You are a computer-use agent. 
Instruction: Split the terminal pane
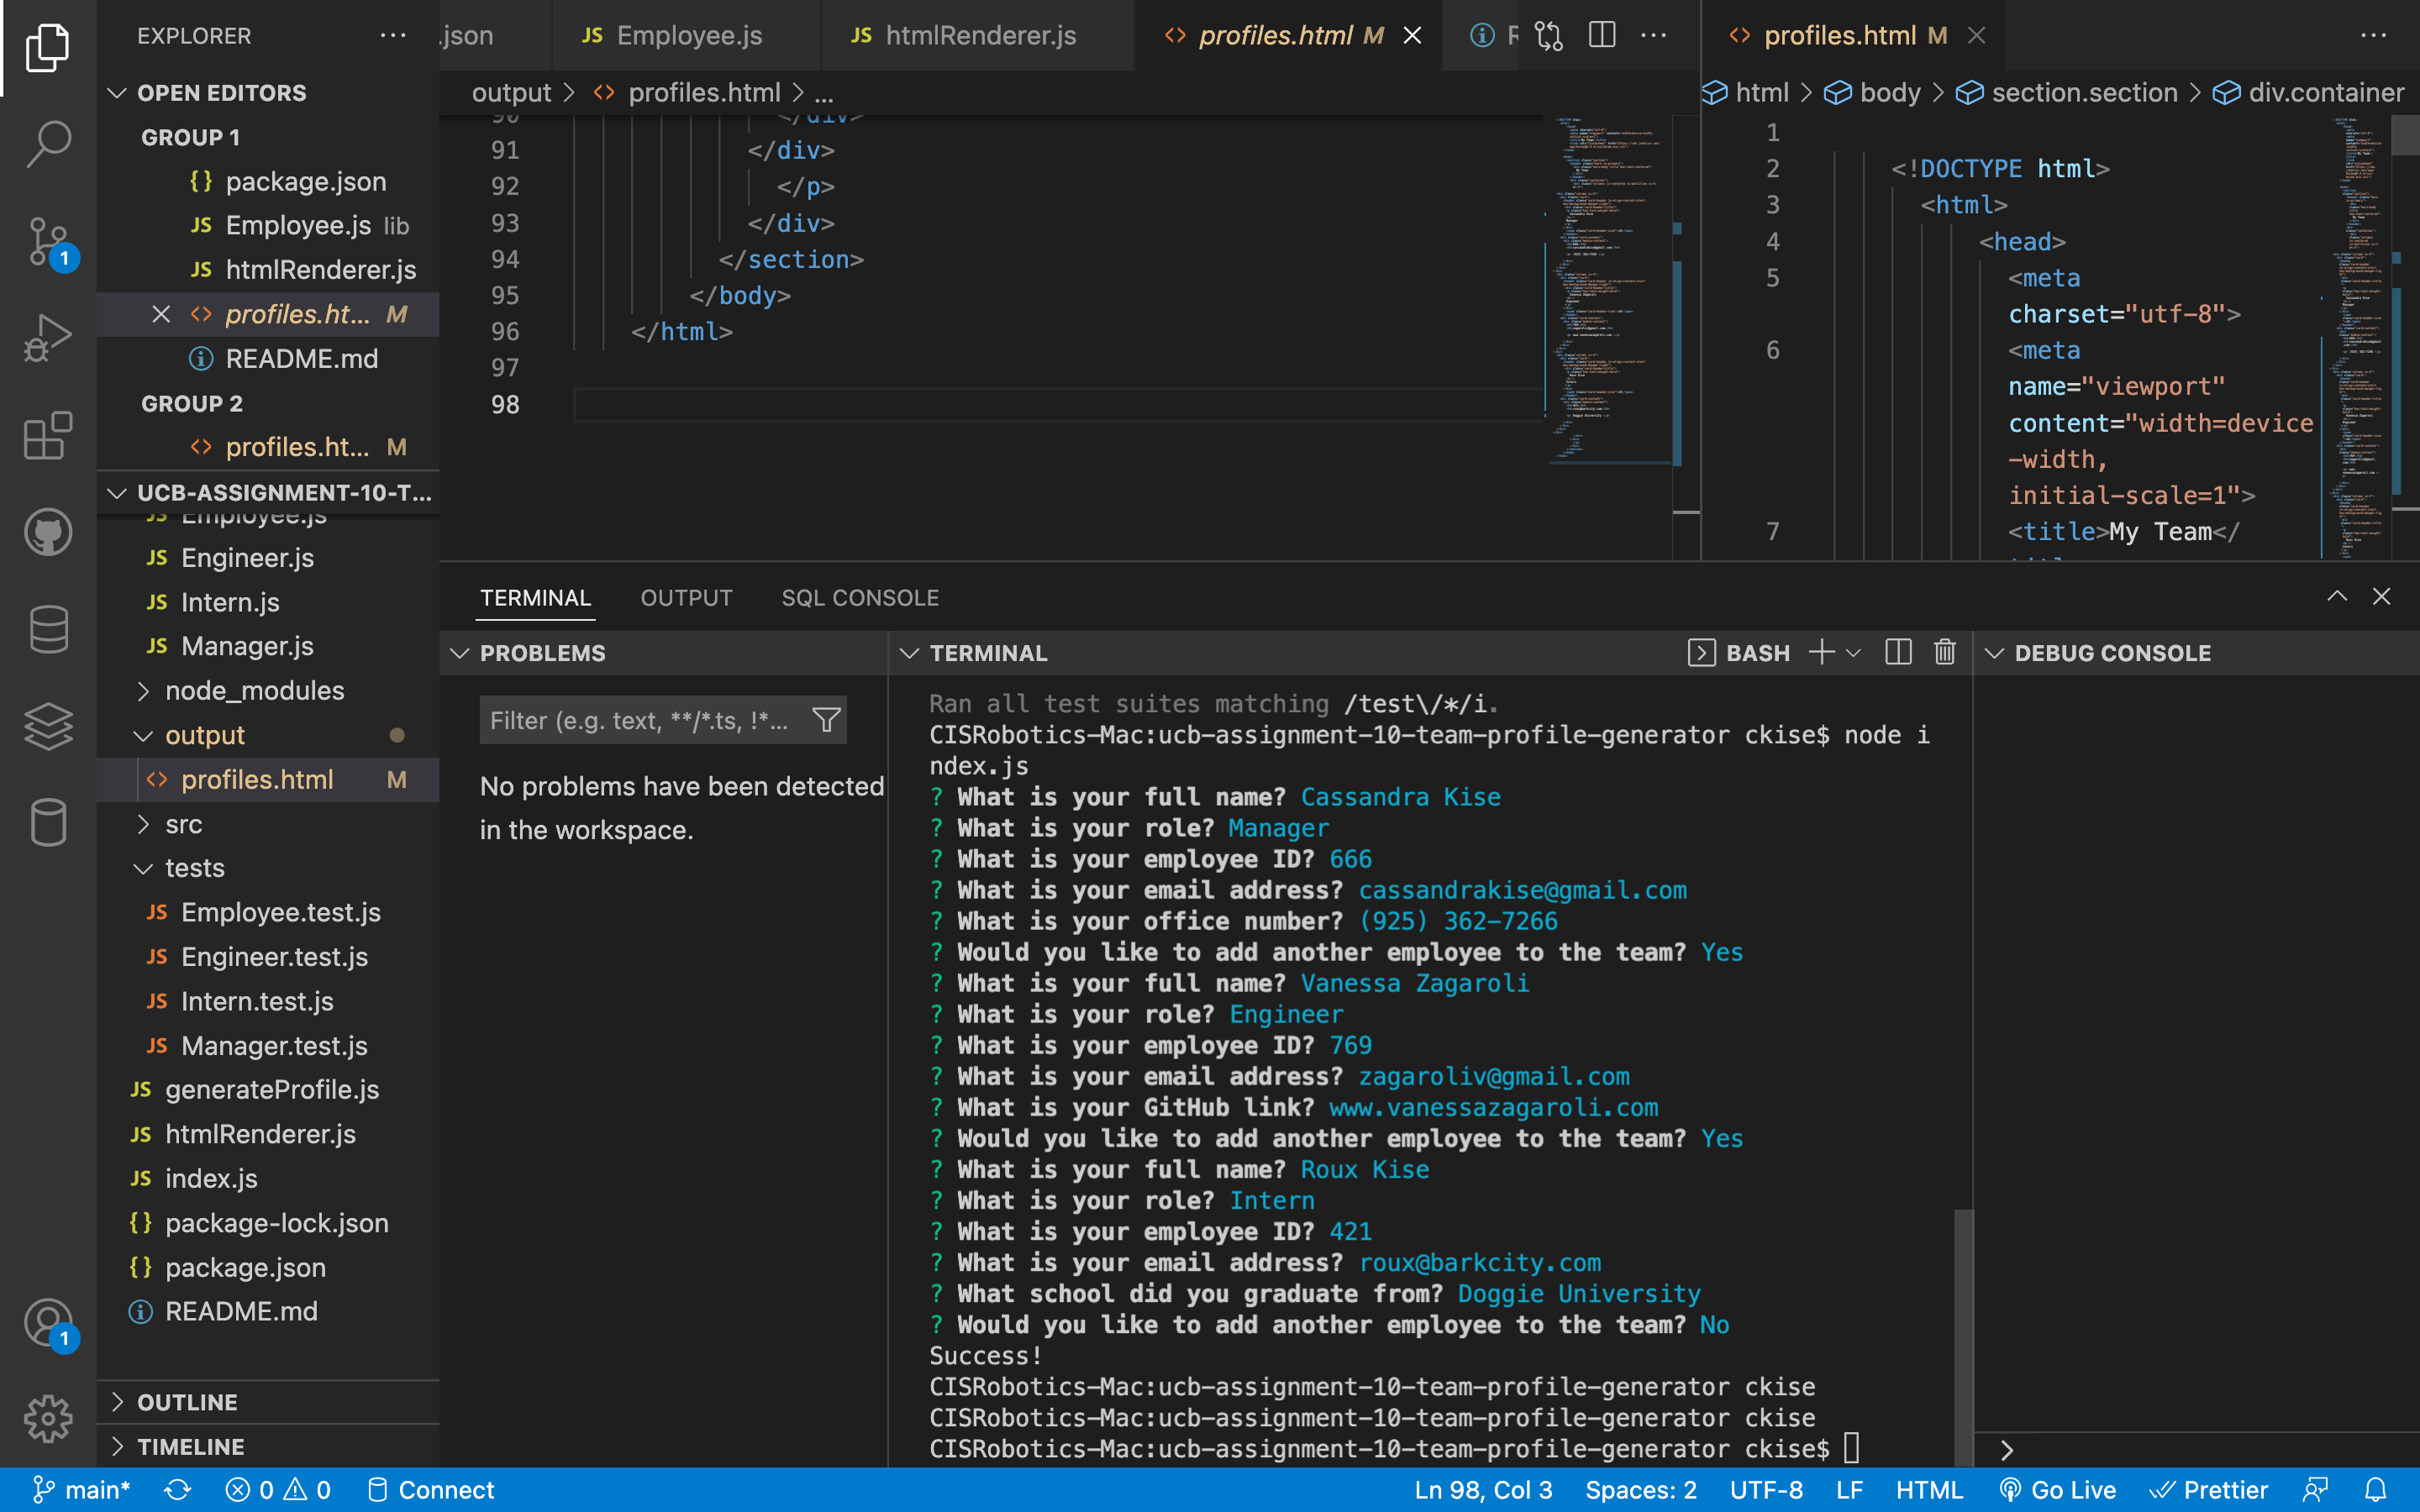point(1898,653)
